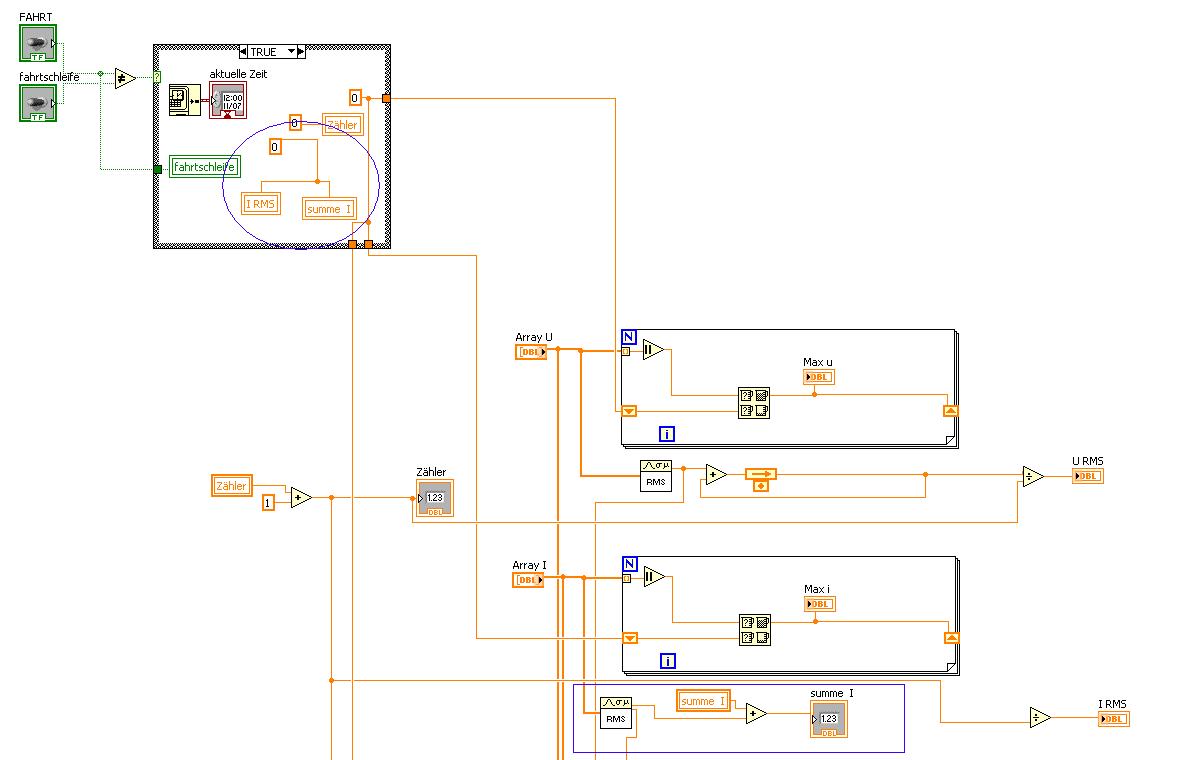
Task: Click Absolute Value node in lower loop
Action: point(654,577)
